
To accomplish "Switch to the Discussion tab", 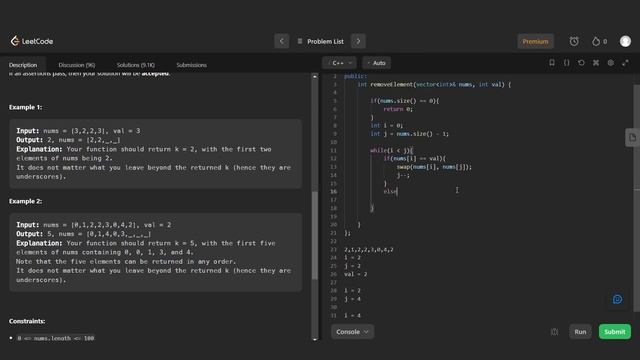I will [76, 65].
